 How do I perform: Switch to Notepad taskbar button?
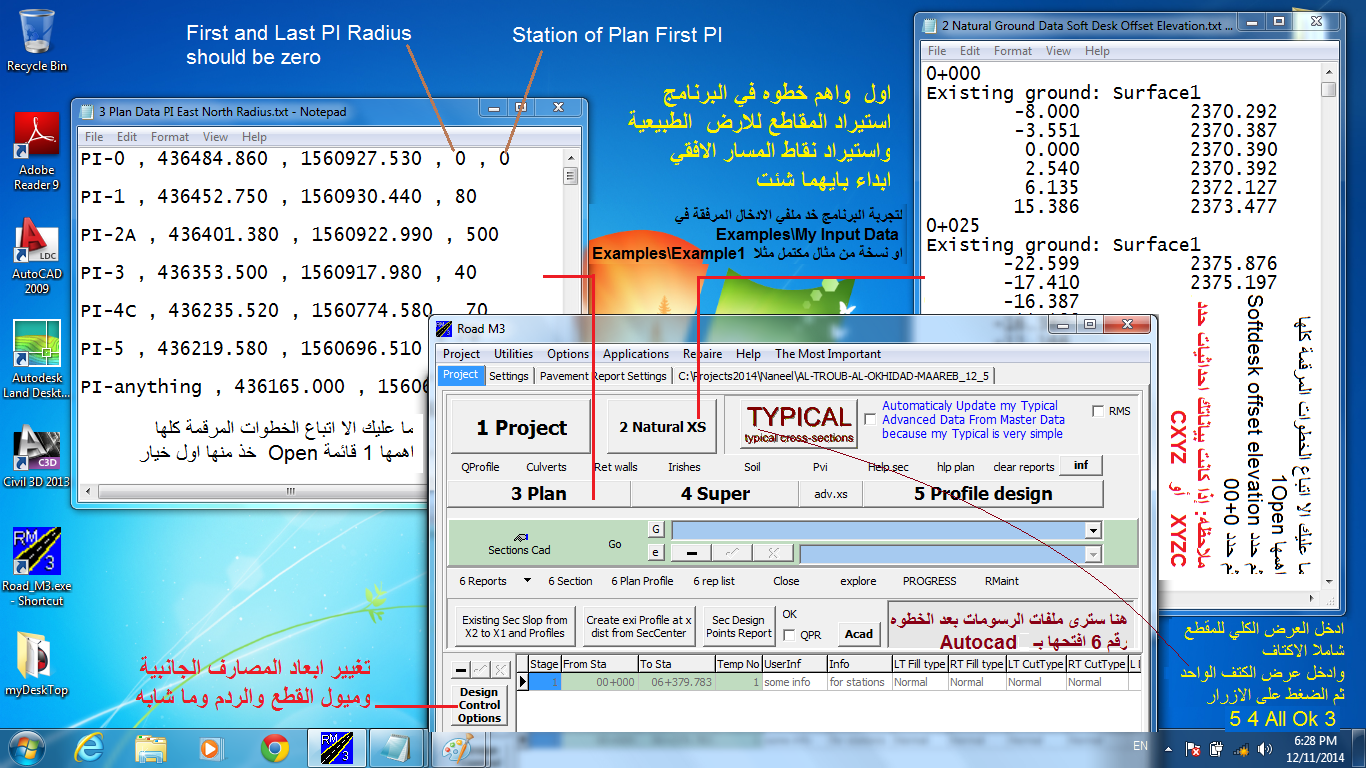pyautogui.click(x=396, y=747)
